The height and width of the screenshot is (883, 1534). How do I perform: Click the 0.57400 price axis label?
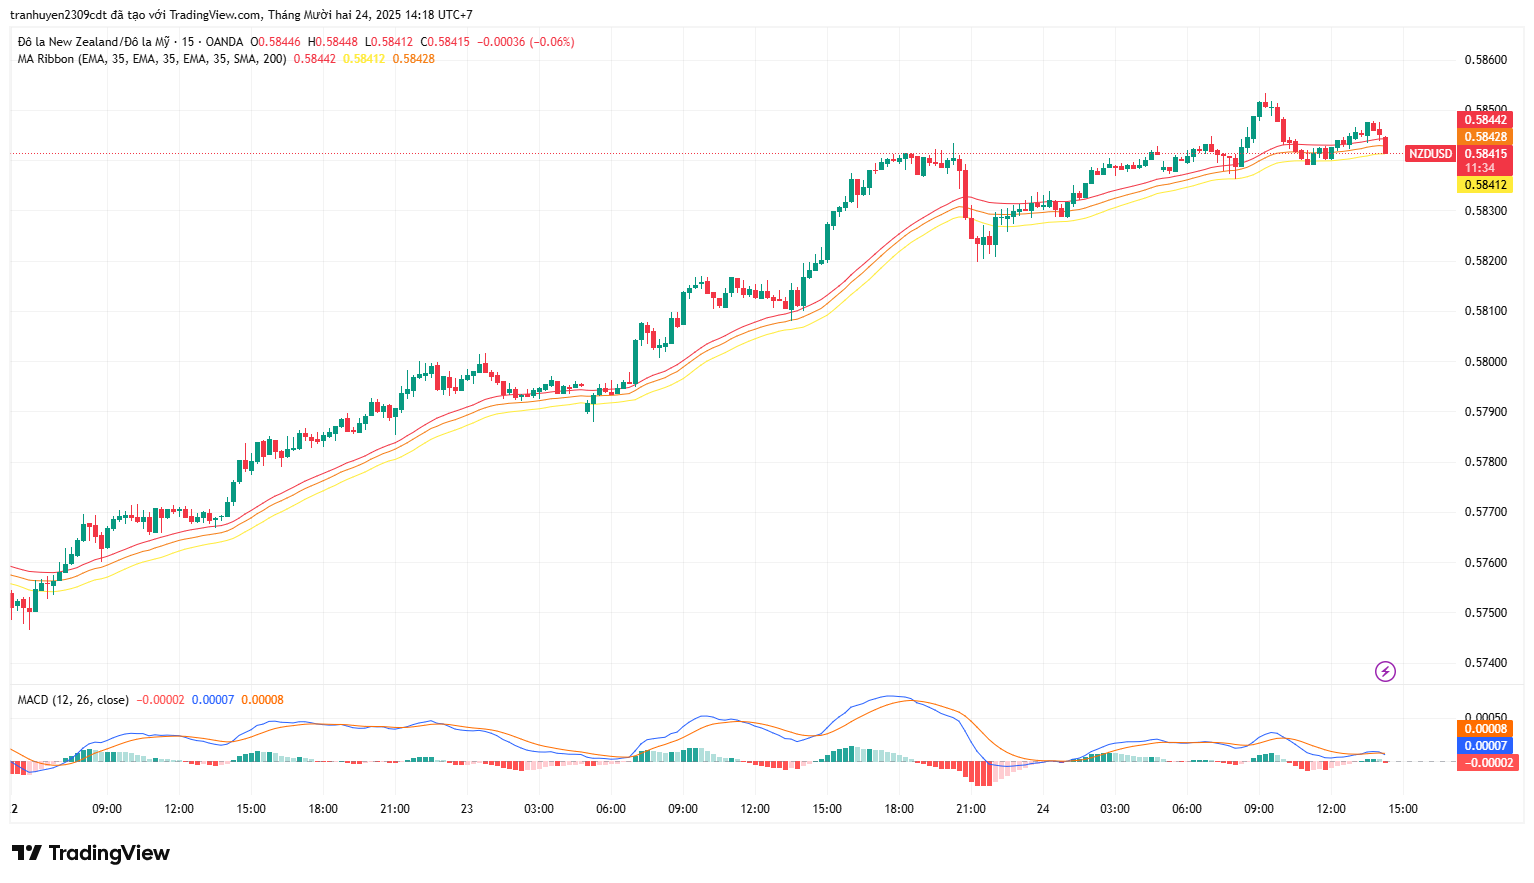pos(1485,663)
